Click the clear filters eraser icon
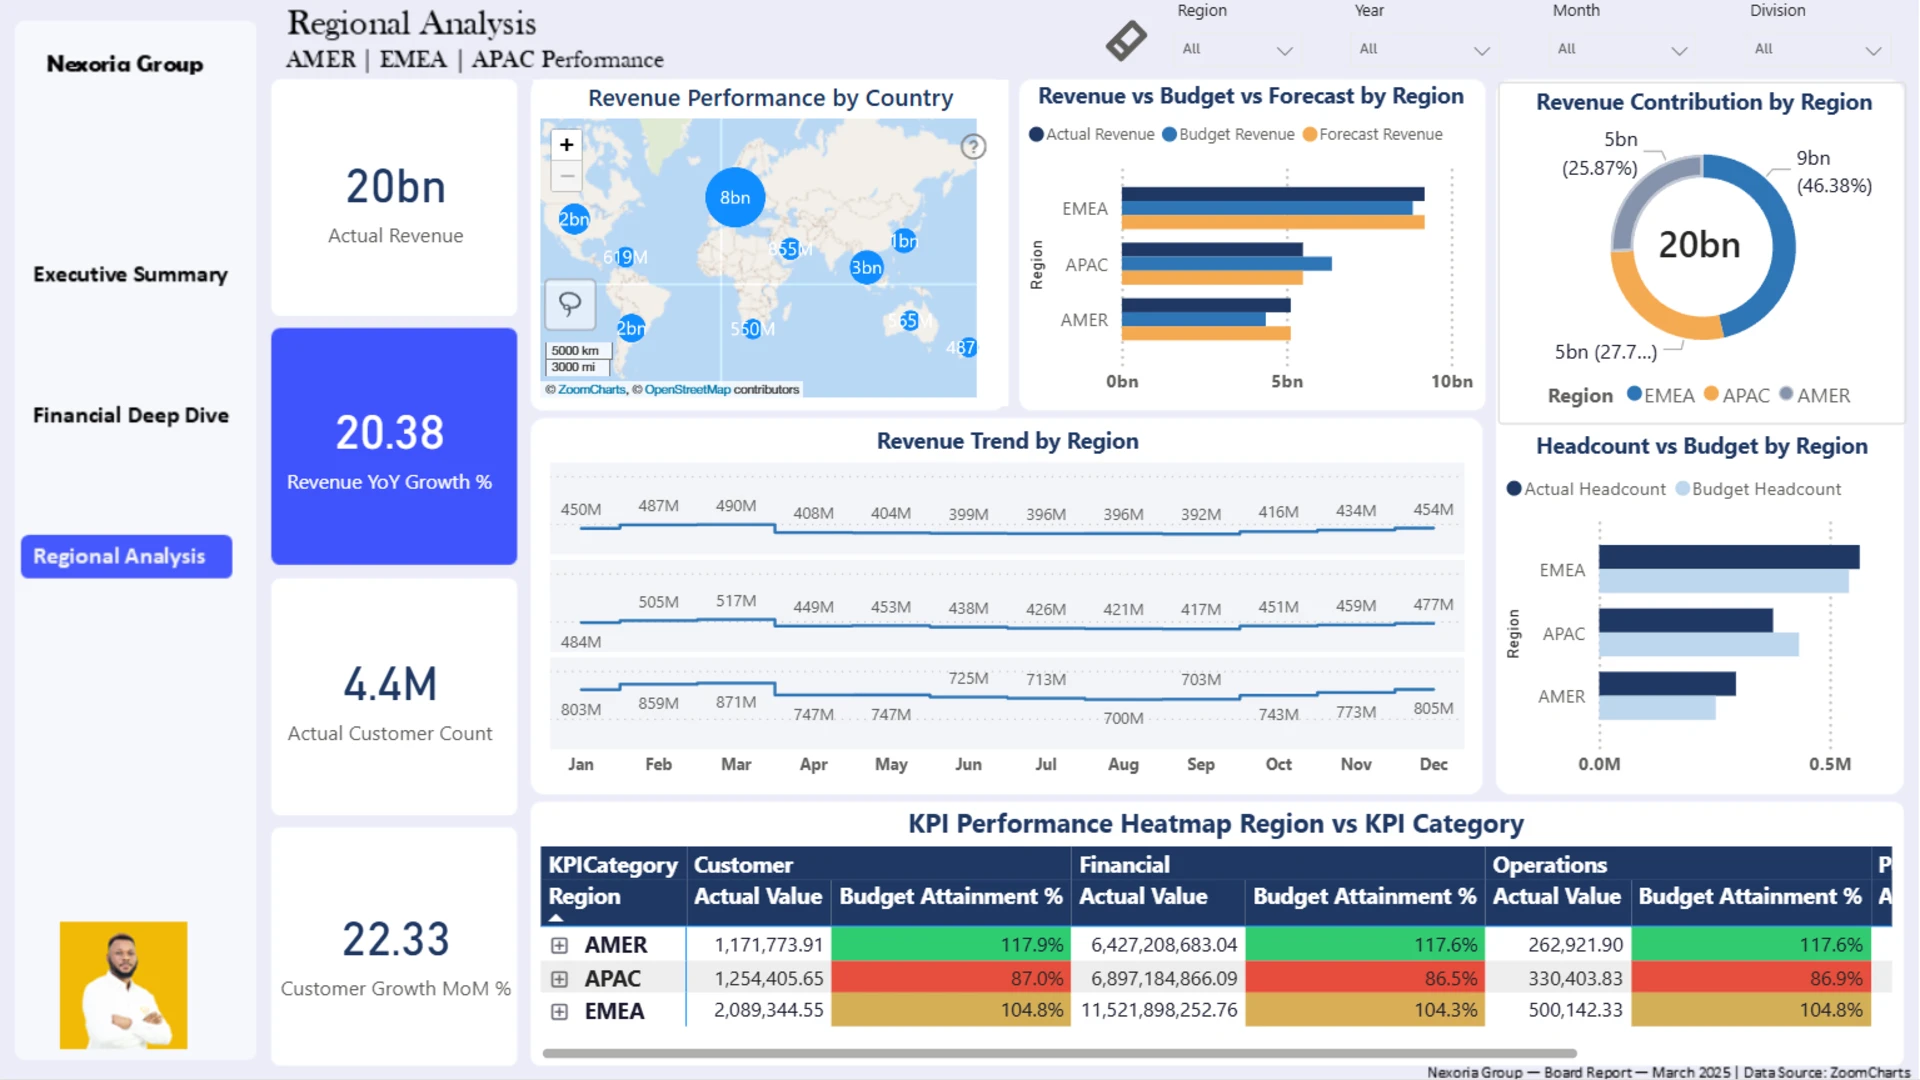 (x=1126, y=41)
